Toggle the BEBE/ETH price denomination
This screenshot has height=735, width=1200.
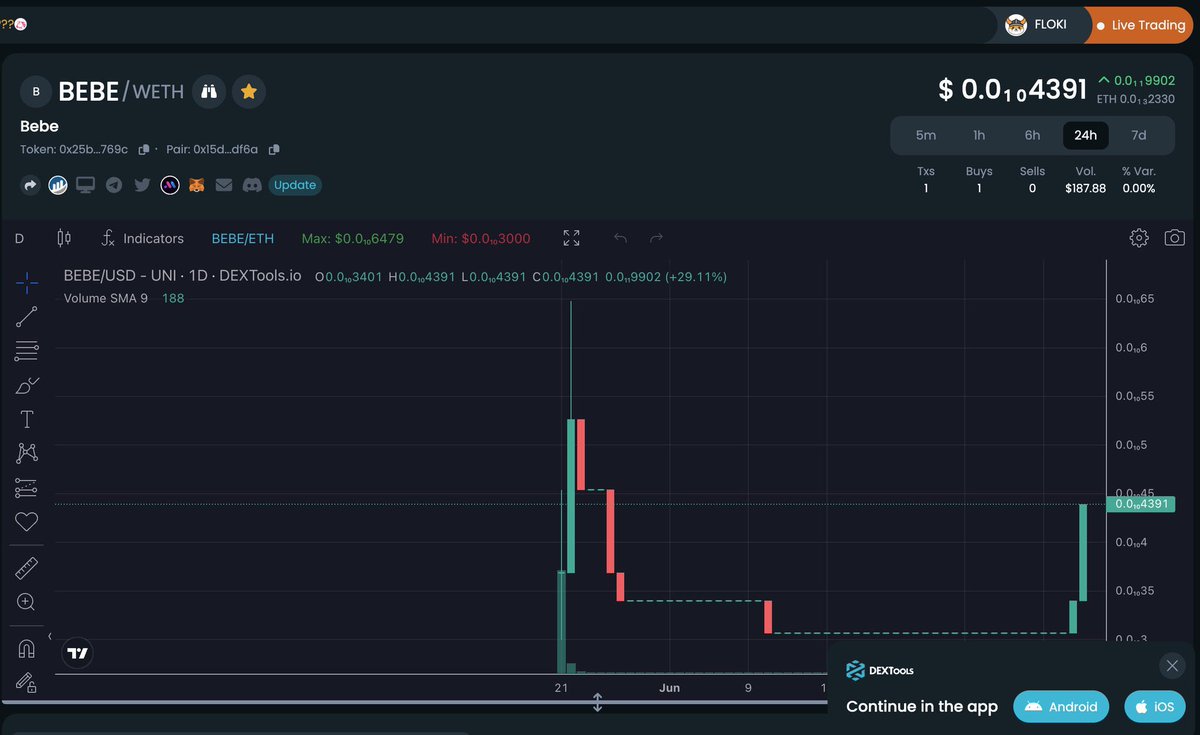coord(243,238)
